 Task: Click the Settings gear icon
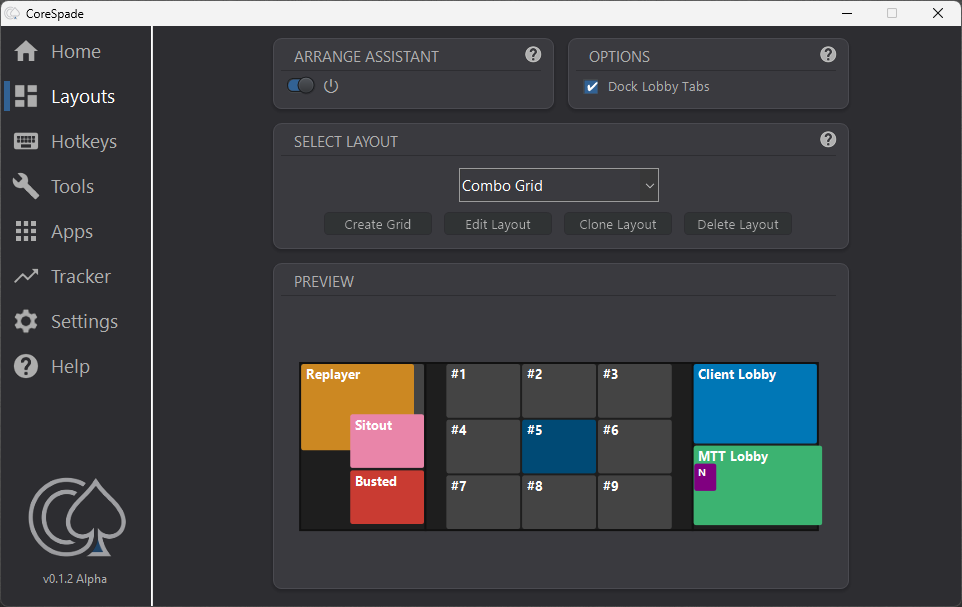(x=26, y=321)
